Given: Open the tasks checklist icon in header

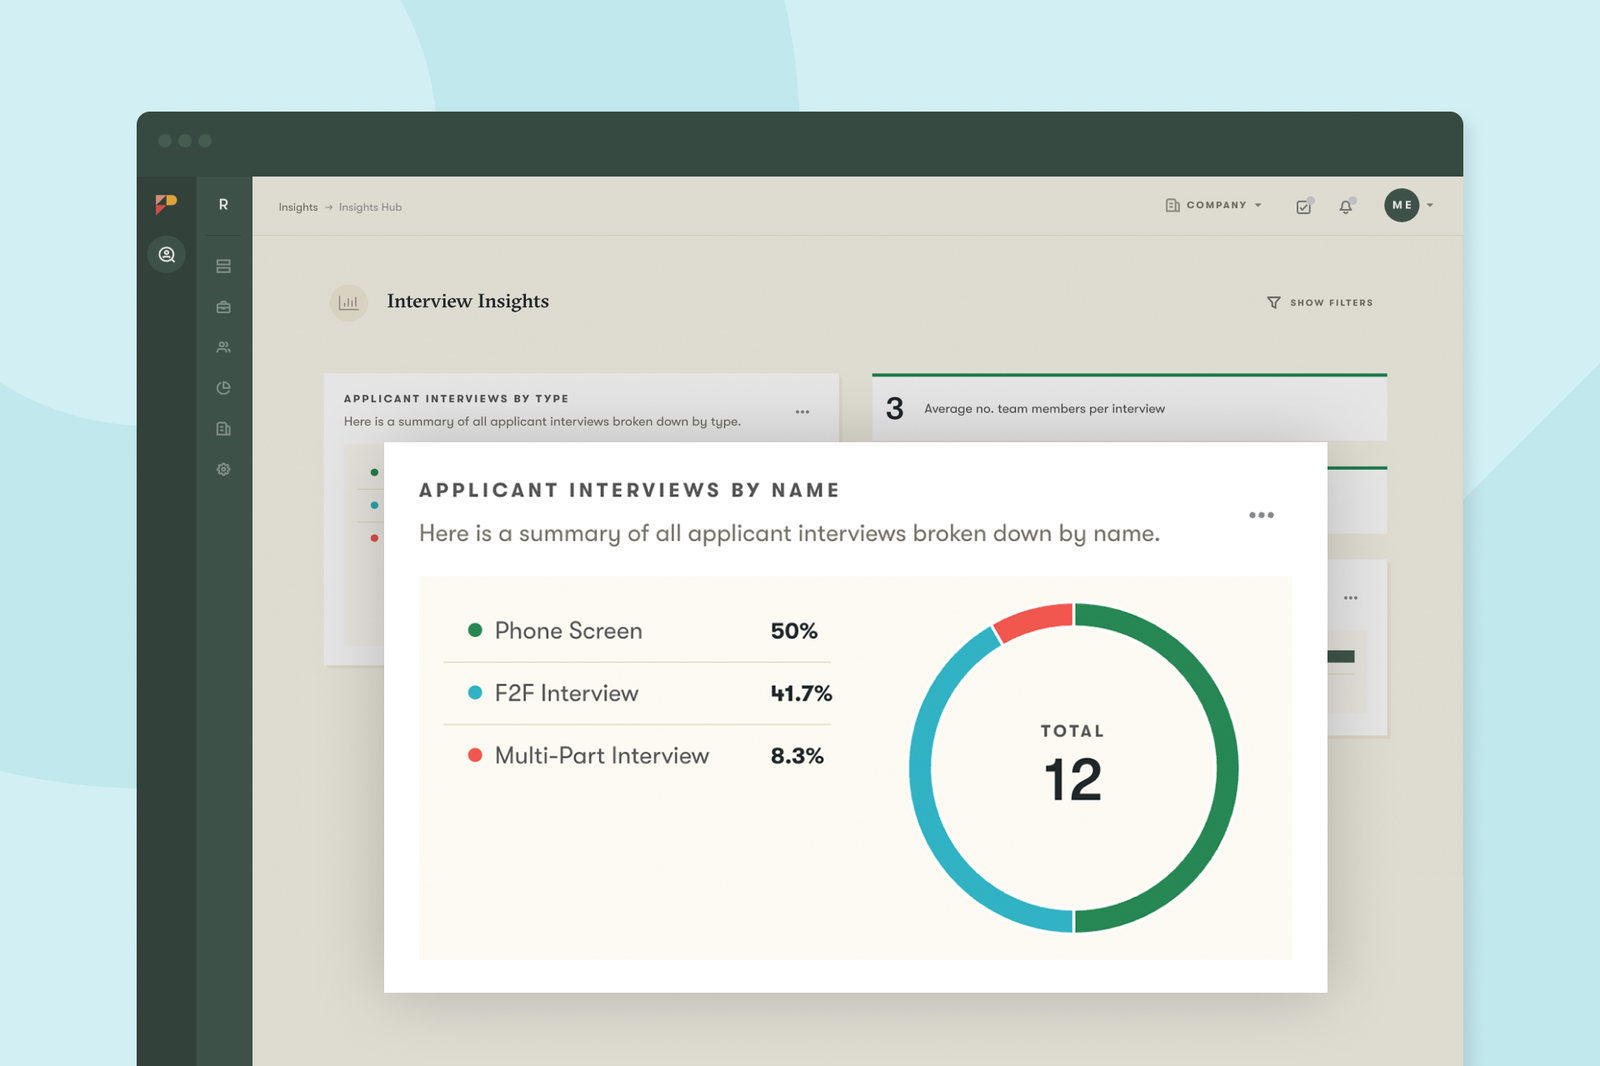Looking at the screenshot, I should coord(1303,206).
